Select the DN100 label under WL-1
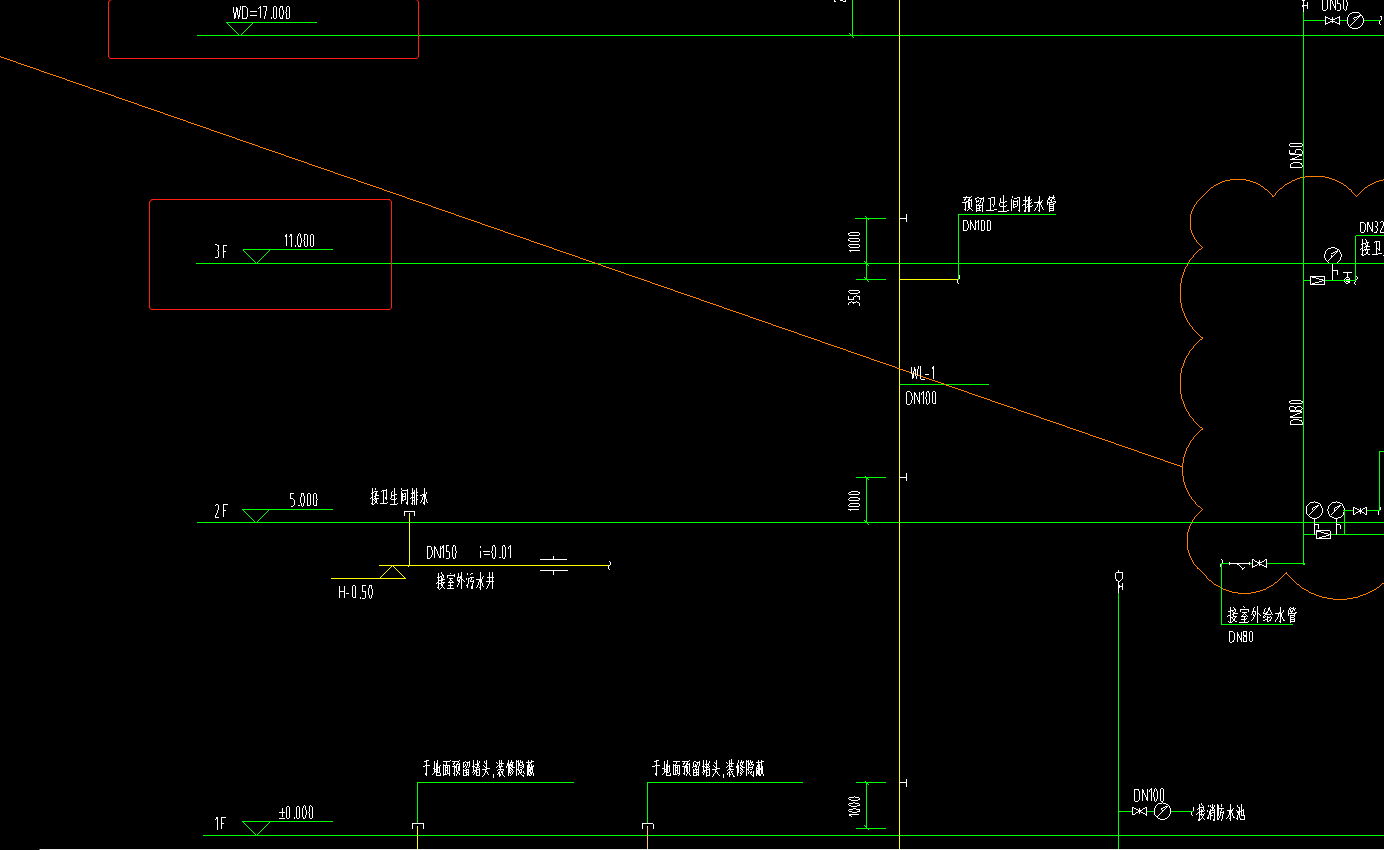 pos(921,399)
